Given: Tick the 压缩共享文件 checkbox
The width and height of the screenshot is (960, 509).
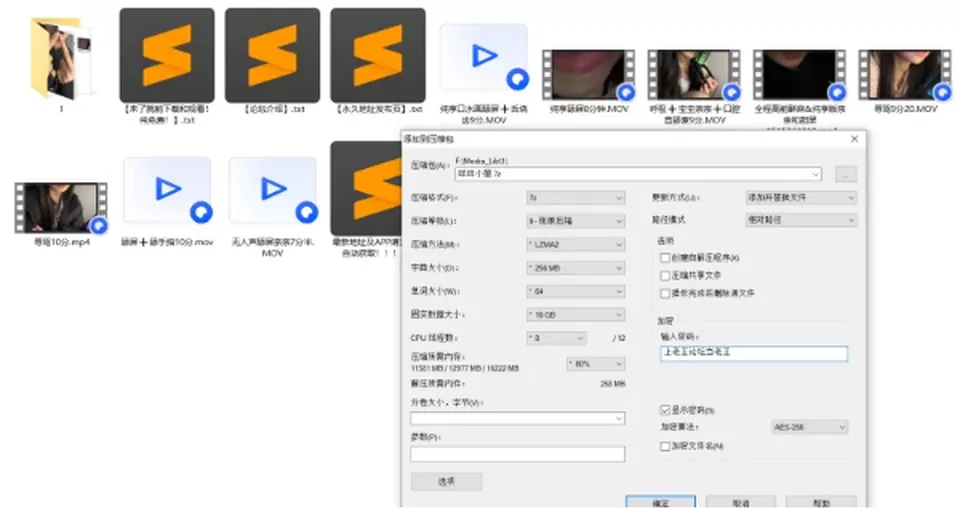Looking at the screenshot, I should 665,276.
